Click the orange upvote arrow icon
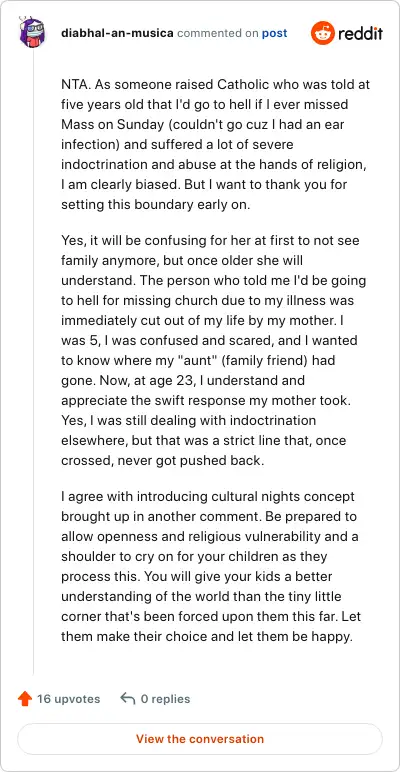Screen dimensions: 400x772 [x=25, y=699]
